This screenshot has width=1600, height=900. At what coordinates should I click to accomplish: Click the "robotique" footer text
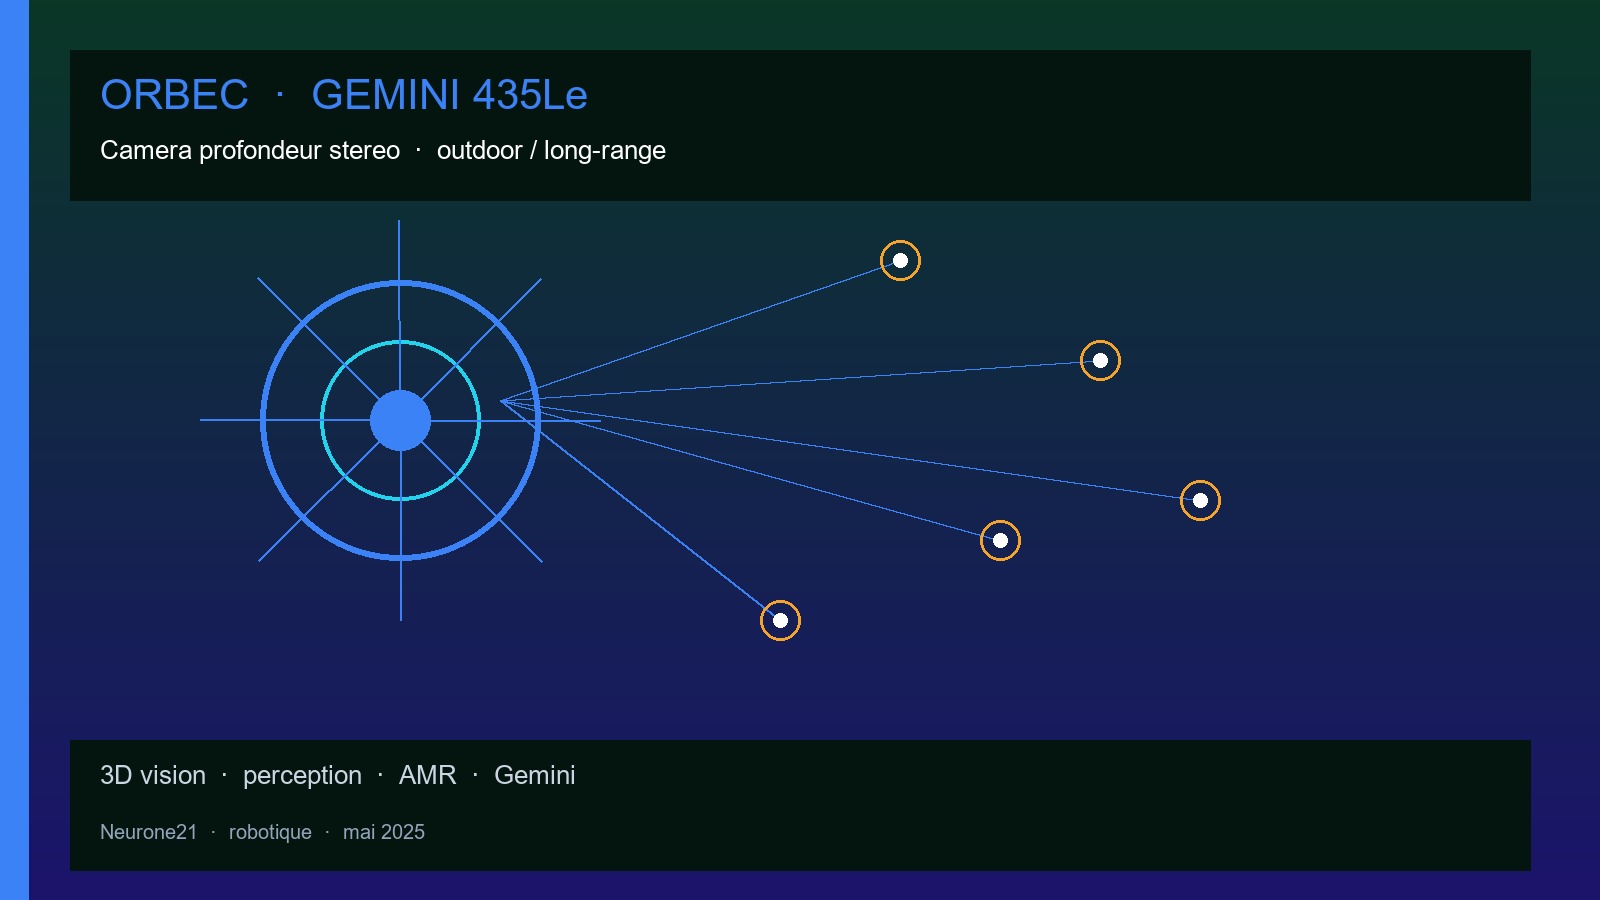[270, 832]
